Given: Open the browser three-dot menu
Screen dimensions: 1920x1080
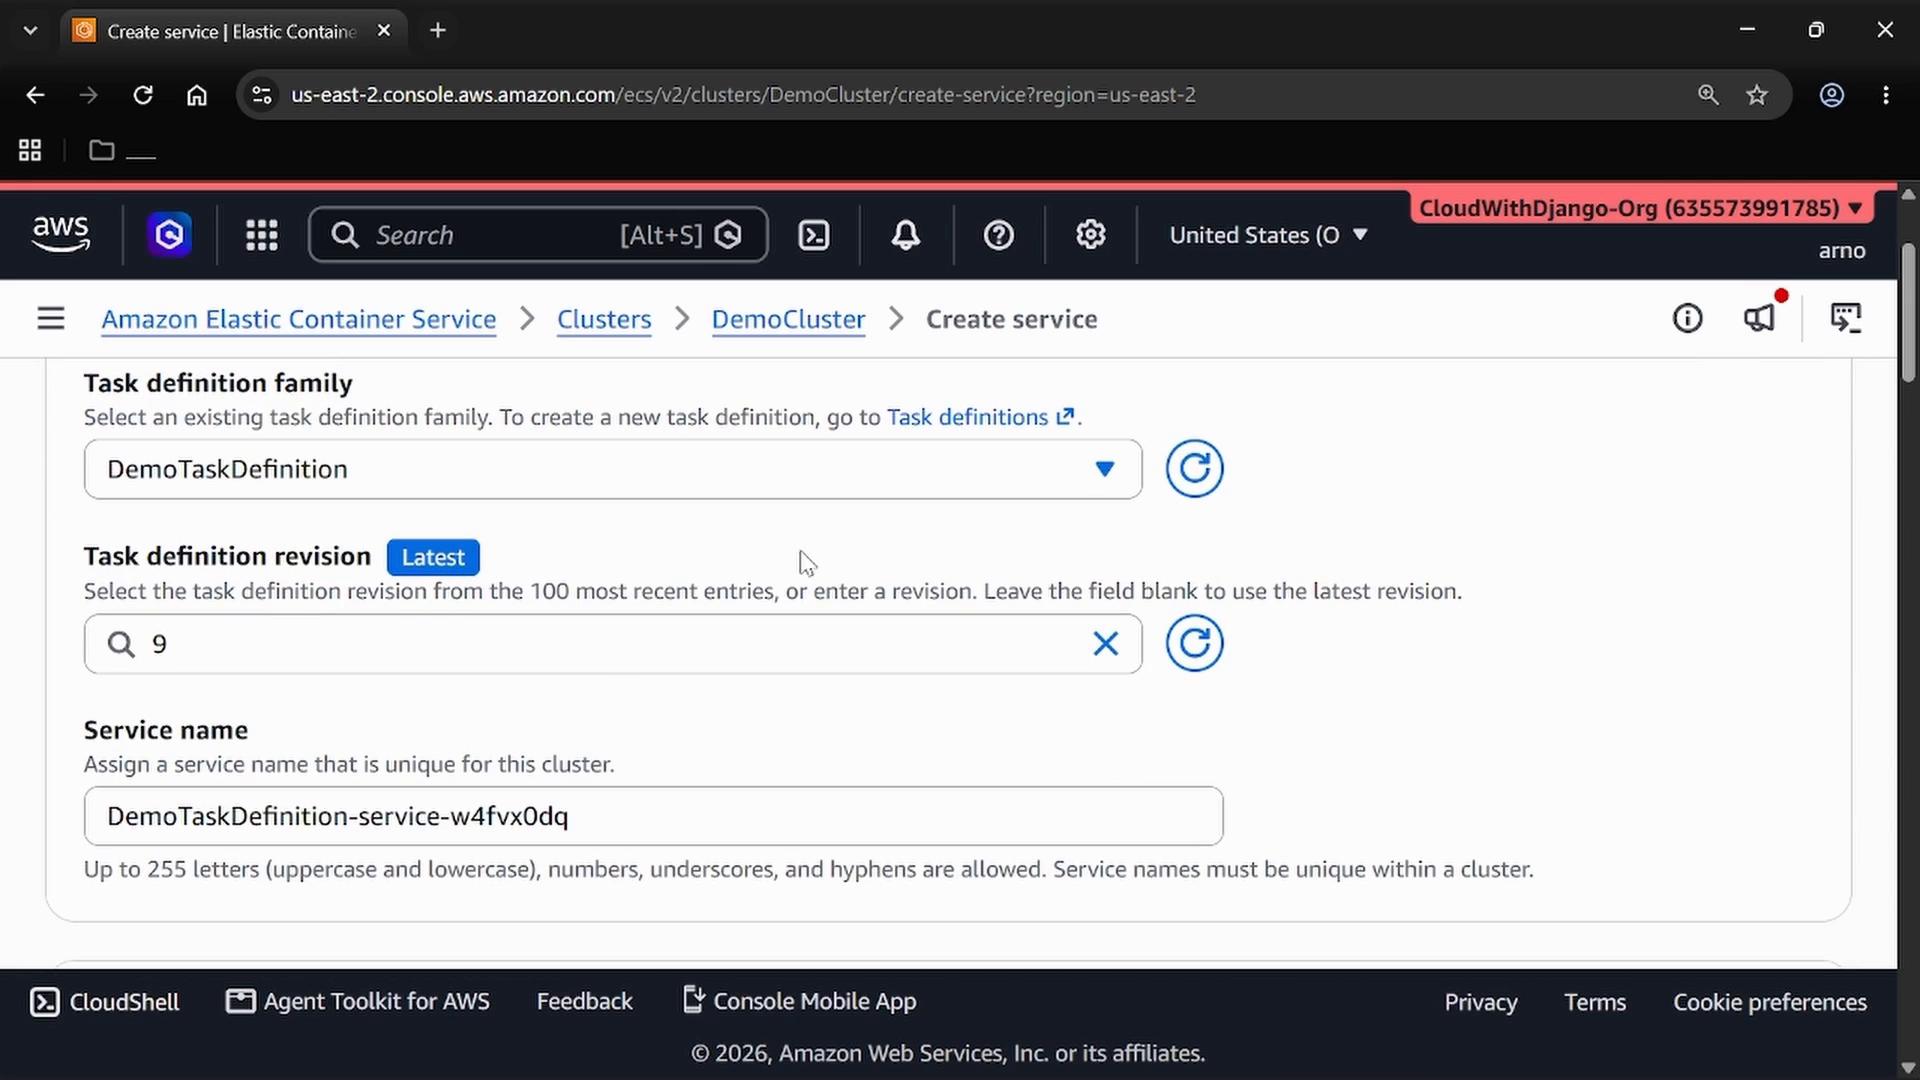Looking at the screenshot, I should (x=1886, y=95).
